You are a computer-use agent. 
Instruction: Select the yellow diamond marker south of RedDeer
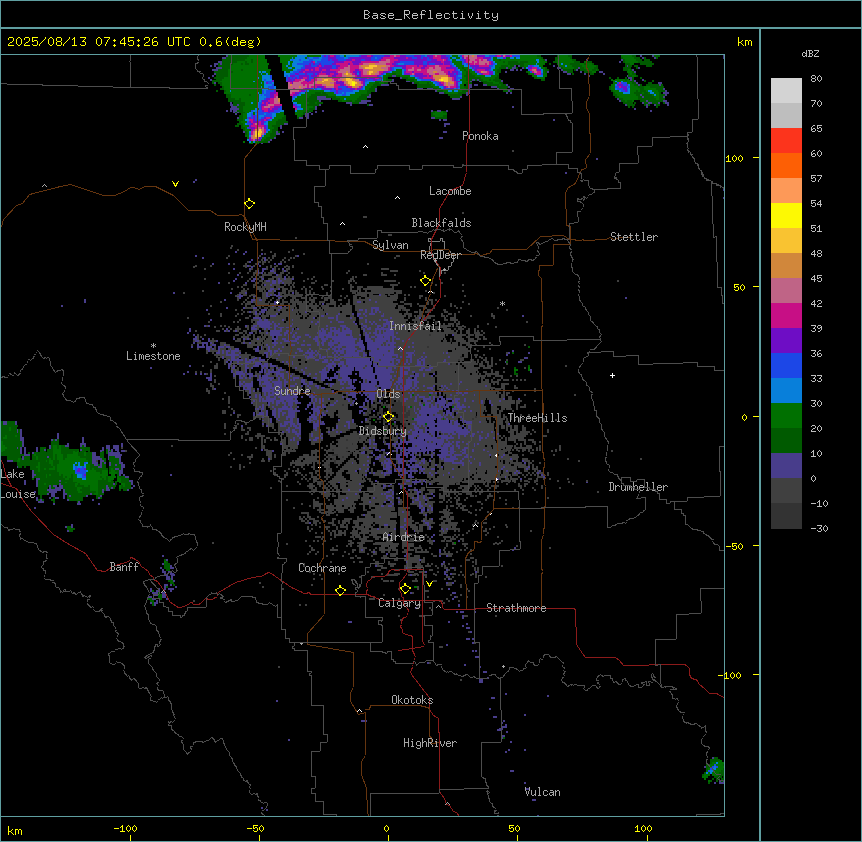(425, 281)
